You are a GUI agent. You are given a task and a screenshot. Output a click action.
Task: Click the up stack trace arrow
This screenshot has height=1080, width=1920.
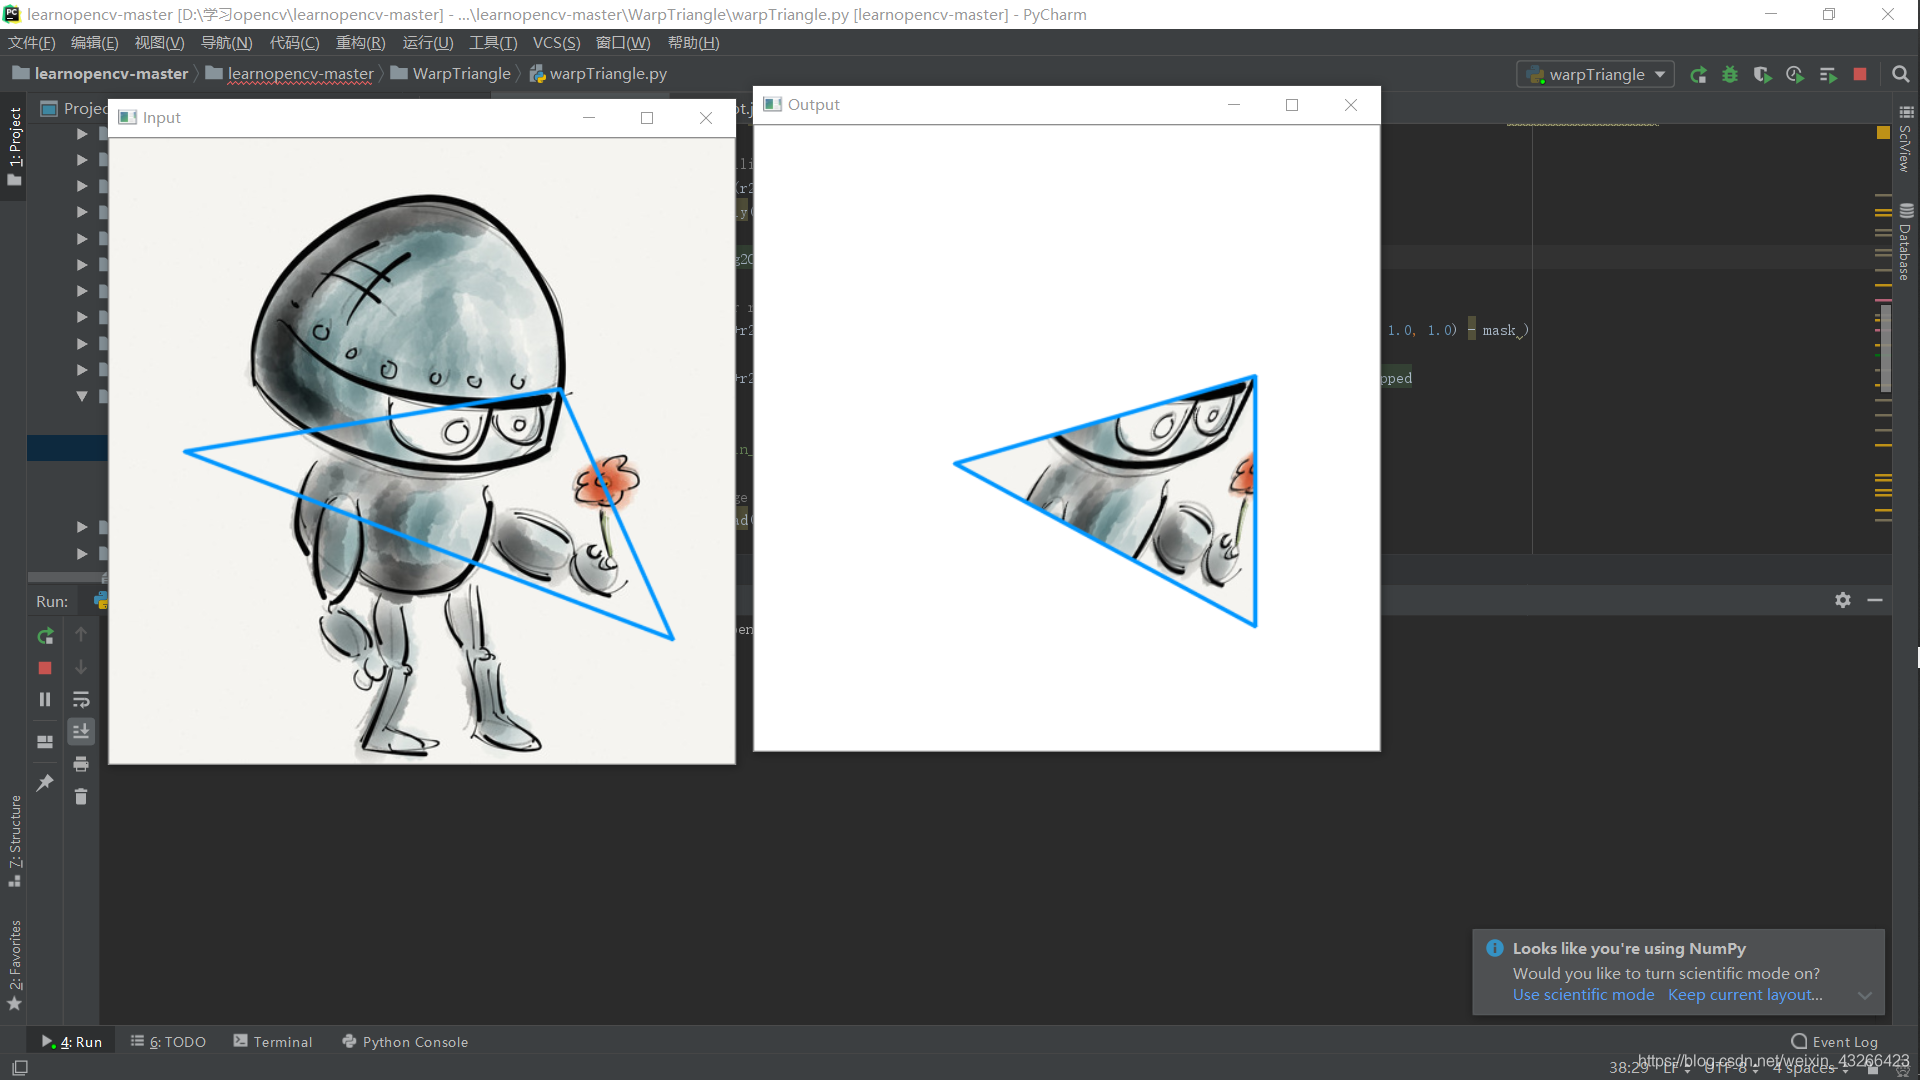point(81,634)
